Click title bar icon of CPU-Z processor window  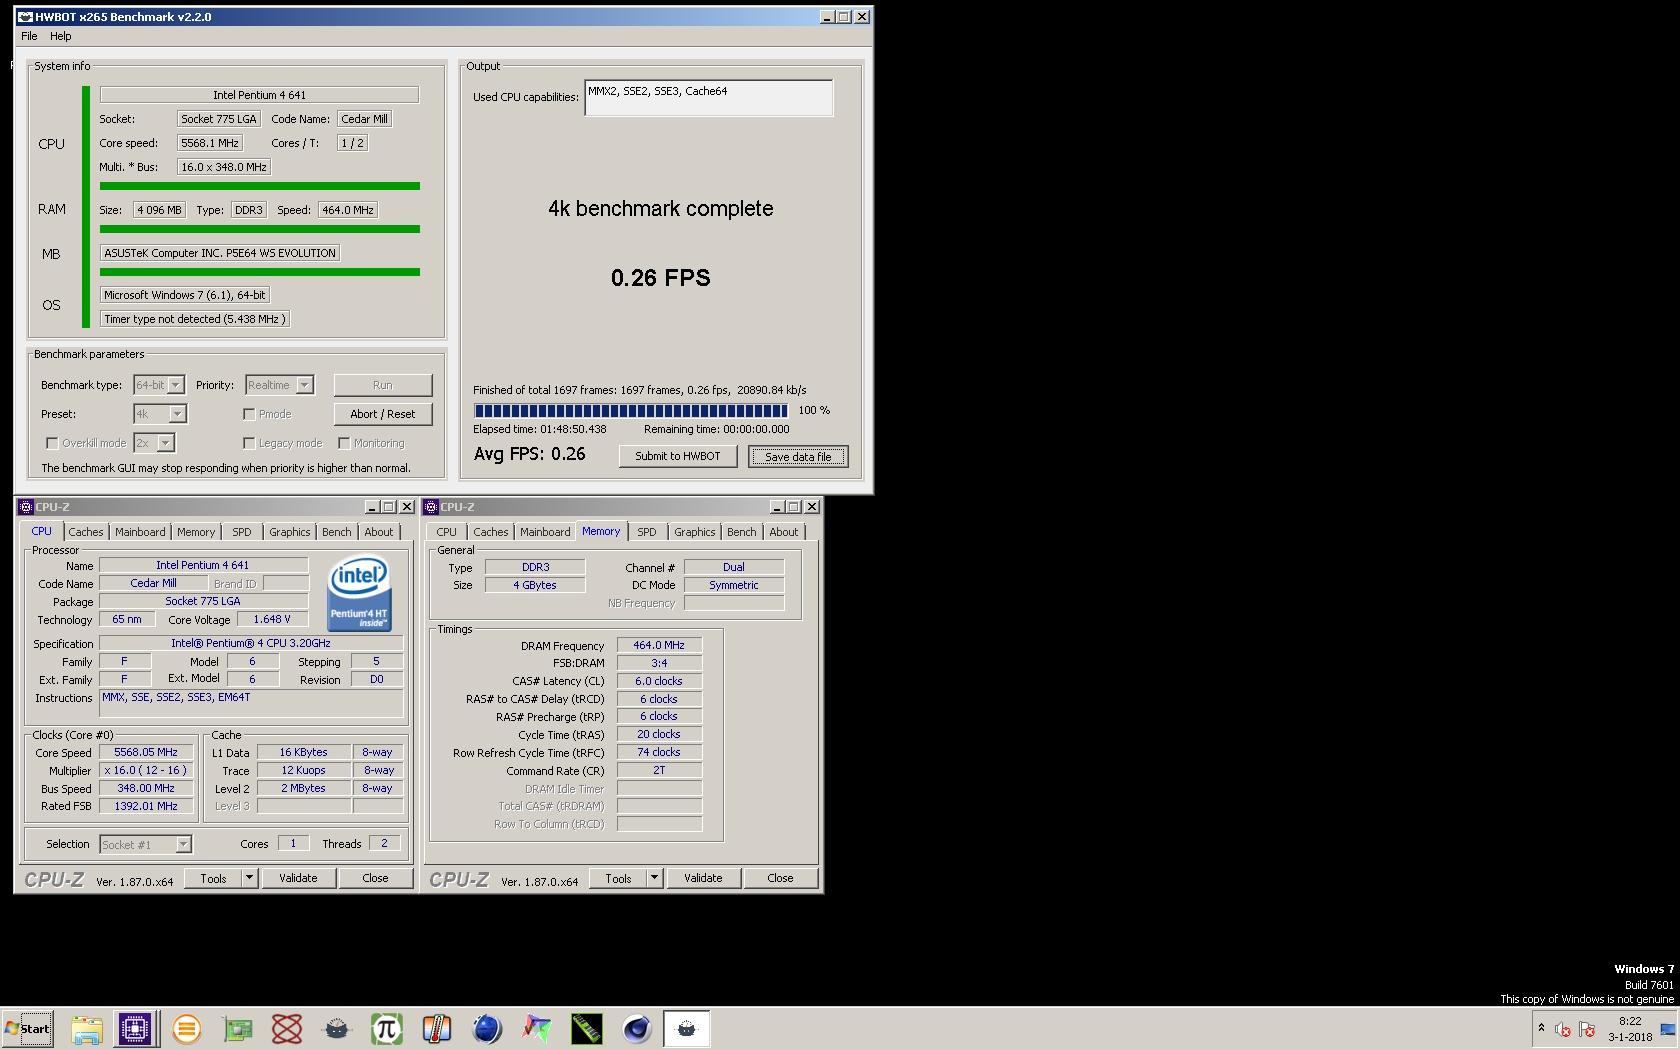26,507
